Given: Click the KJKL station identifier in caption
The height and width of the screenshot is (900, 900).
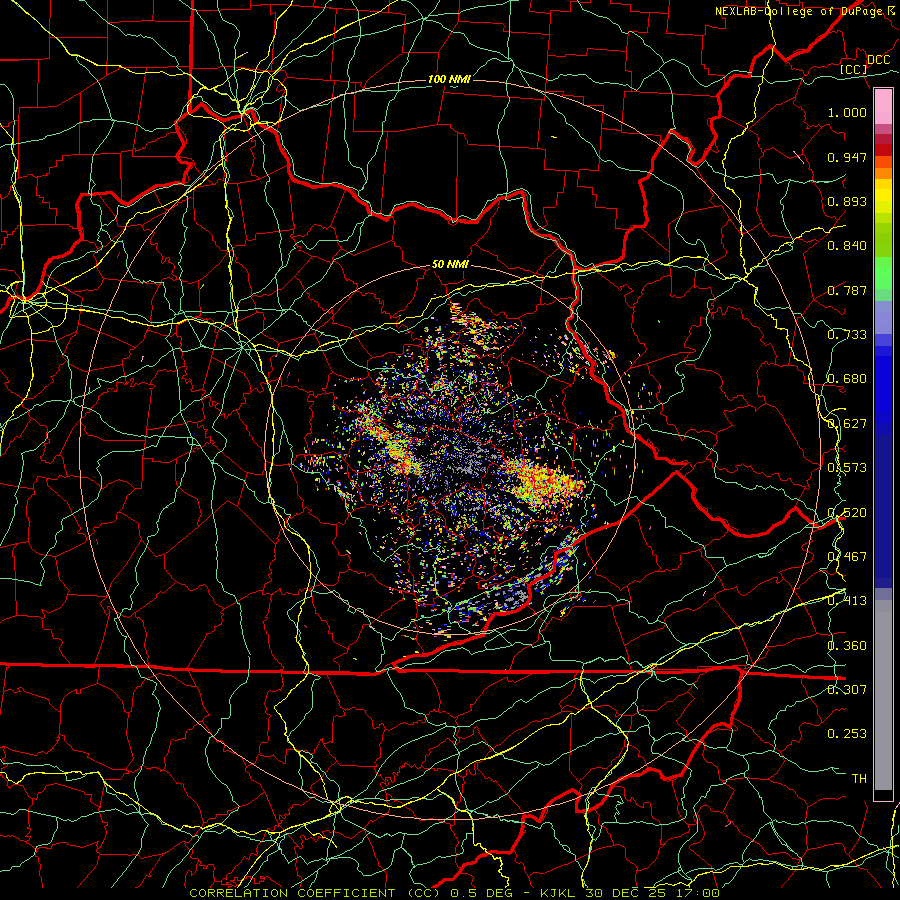Looking at the screenshot, I should pyautogui.click(x=558, y=893).
